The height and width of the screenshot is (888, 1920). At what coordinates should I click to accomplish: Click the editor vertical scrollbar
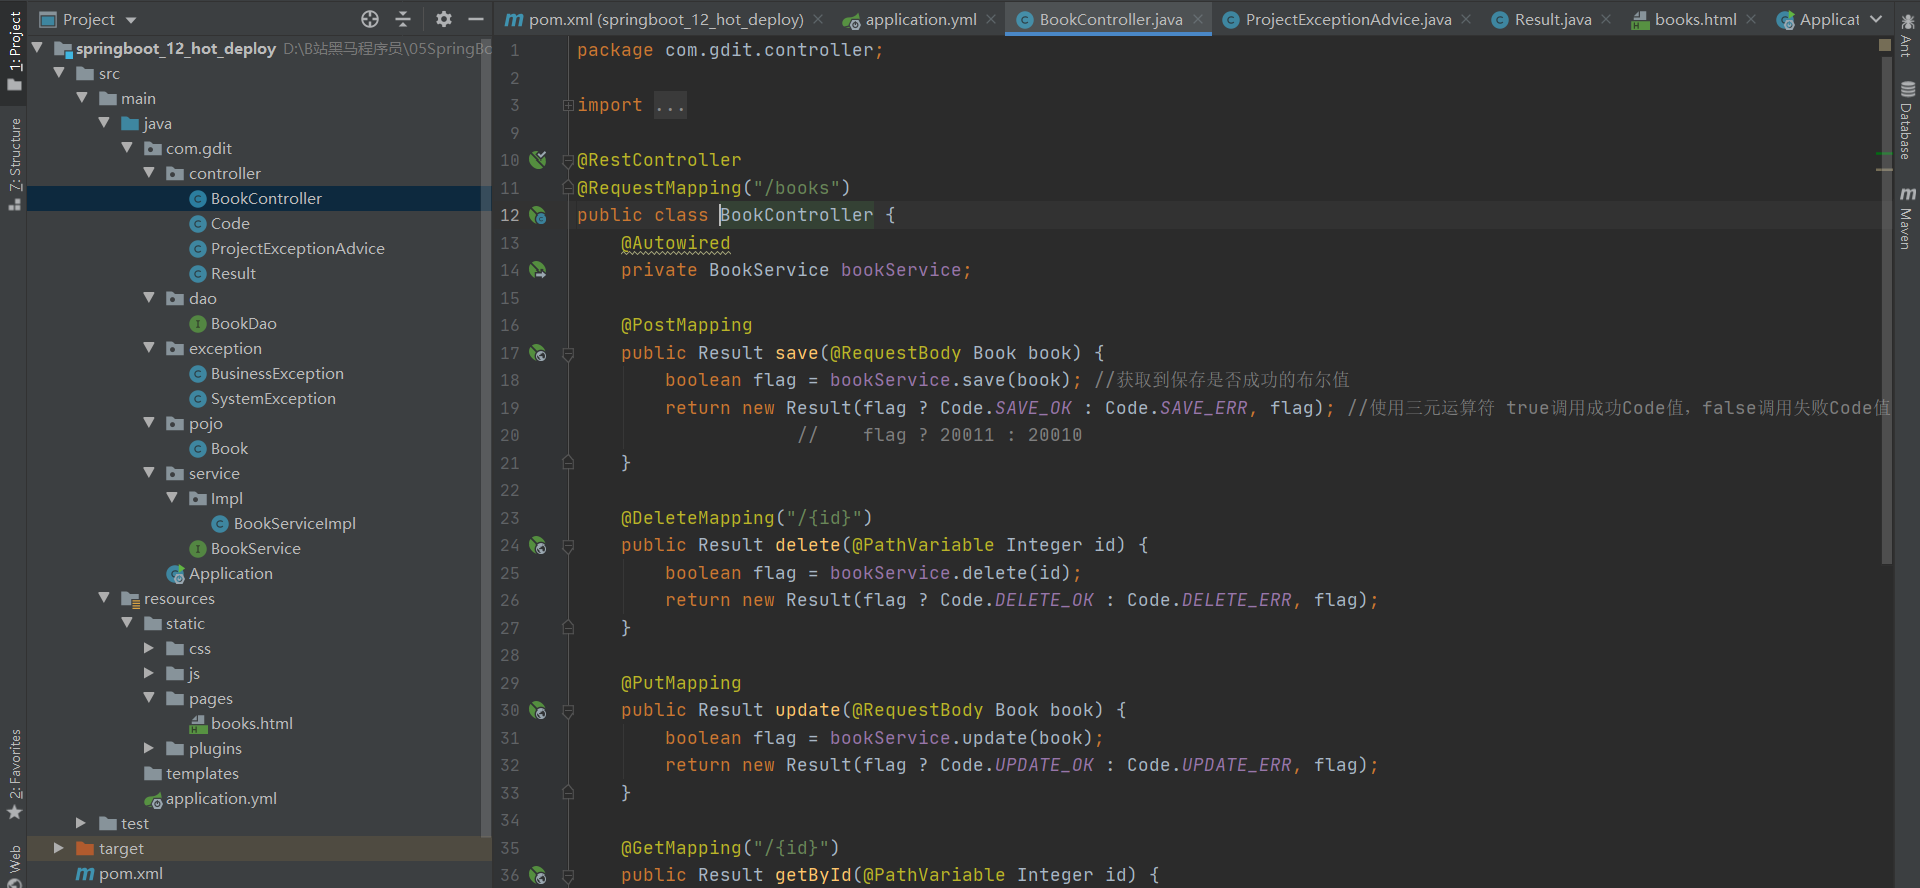coord(1886,300)
